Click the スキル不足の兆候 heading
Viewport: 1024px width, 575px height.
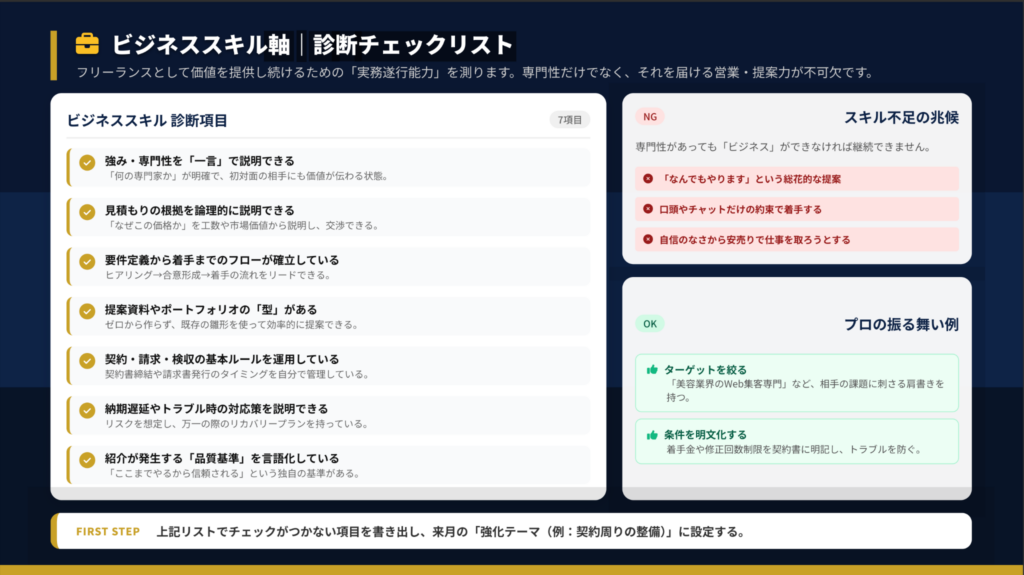[901, 117]
